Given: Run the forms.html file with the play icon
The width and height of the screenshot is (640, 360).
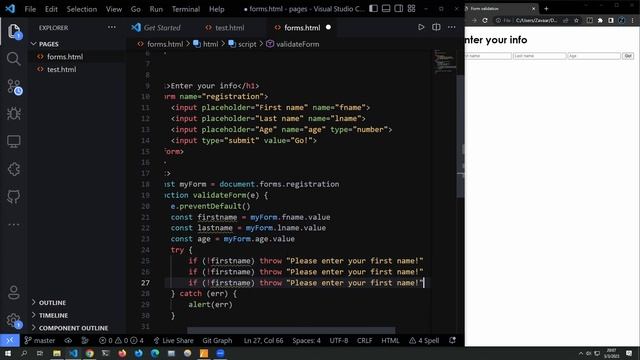Looking at the screenshot, I should pos(421,27).
